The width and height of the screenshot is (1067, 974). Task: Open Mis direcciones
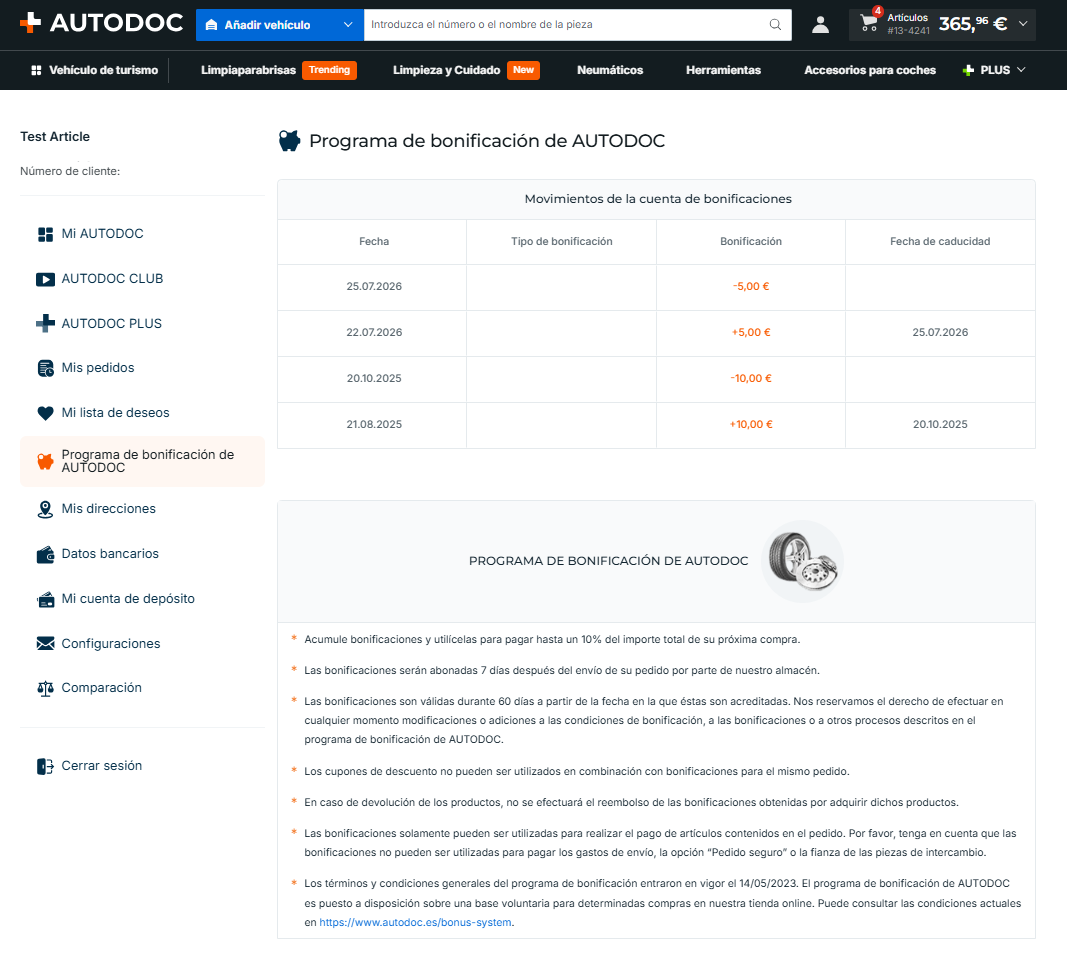pyautogui.click(x=108, y=508)
